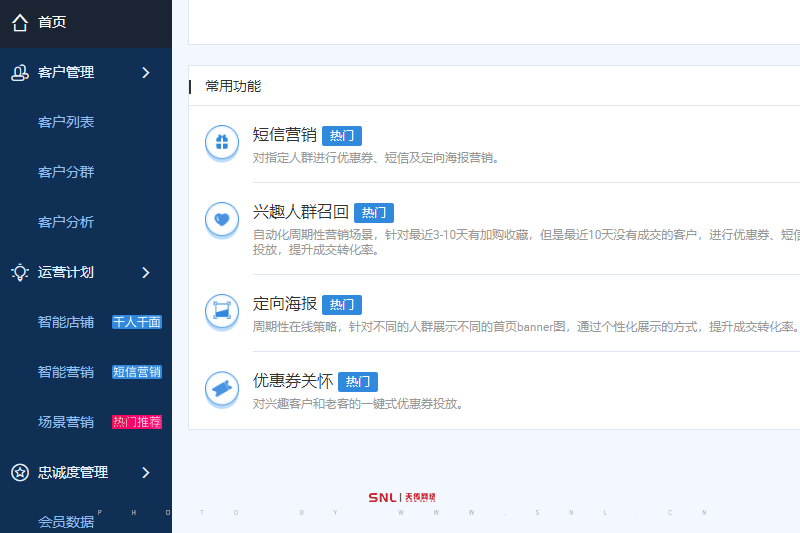
Task: Click the 兴趣人群召回 heart icon
Action: (221, 219)
